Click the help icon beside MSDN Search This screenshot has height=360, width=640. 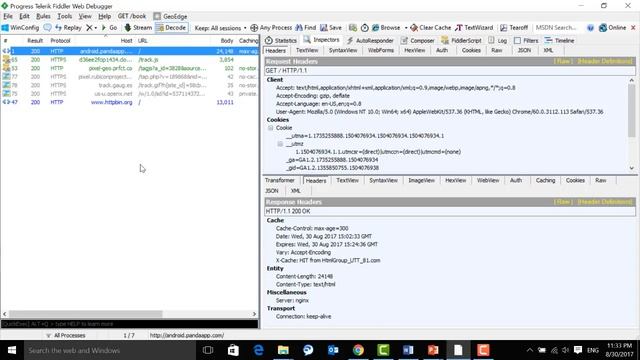[x=590, y=28]
